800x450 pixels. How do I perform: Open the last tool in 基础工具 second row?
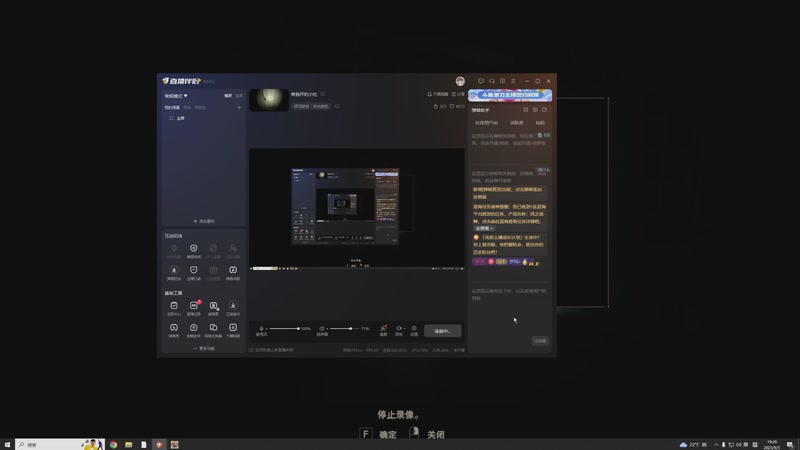[x=233, y=330]
